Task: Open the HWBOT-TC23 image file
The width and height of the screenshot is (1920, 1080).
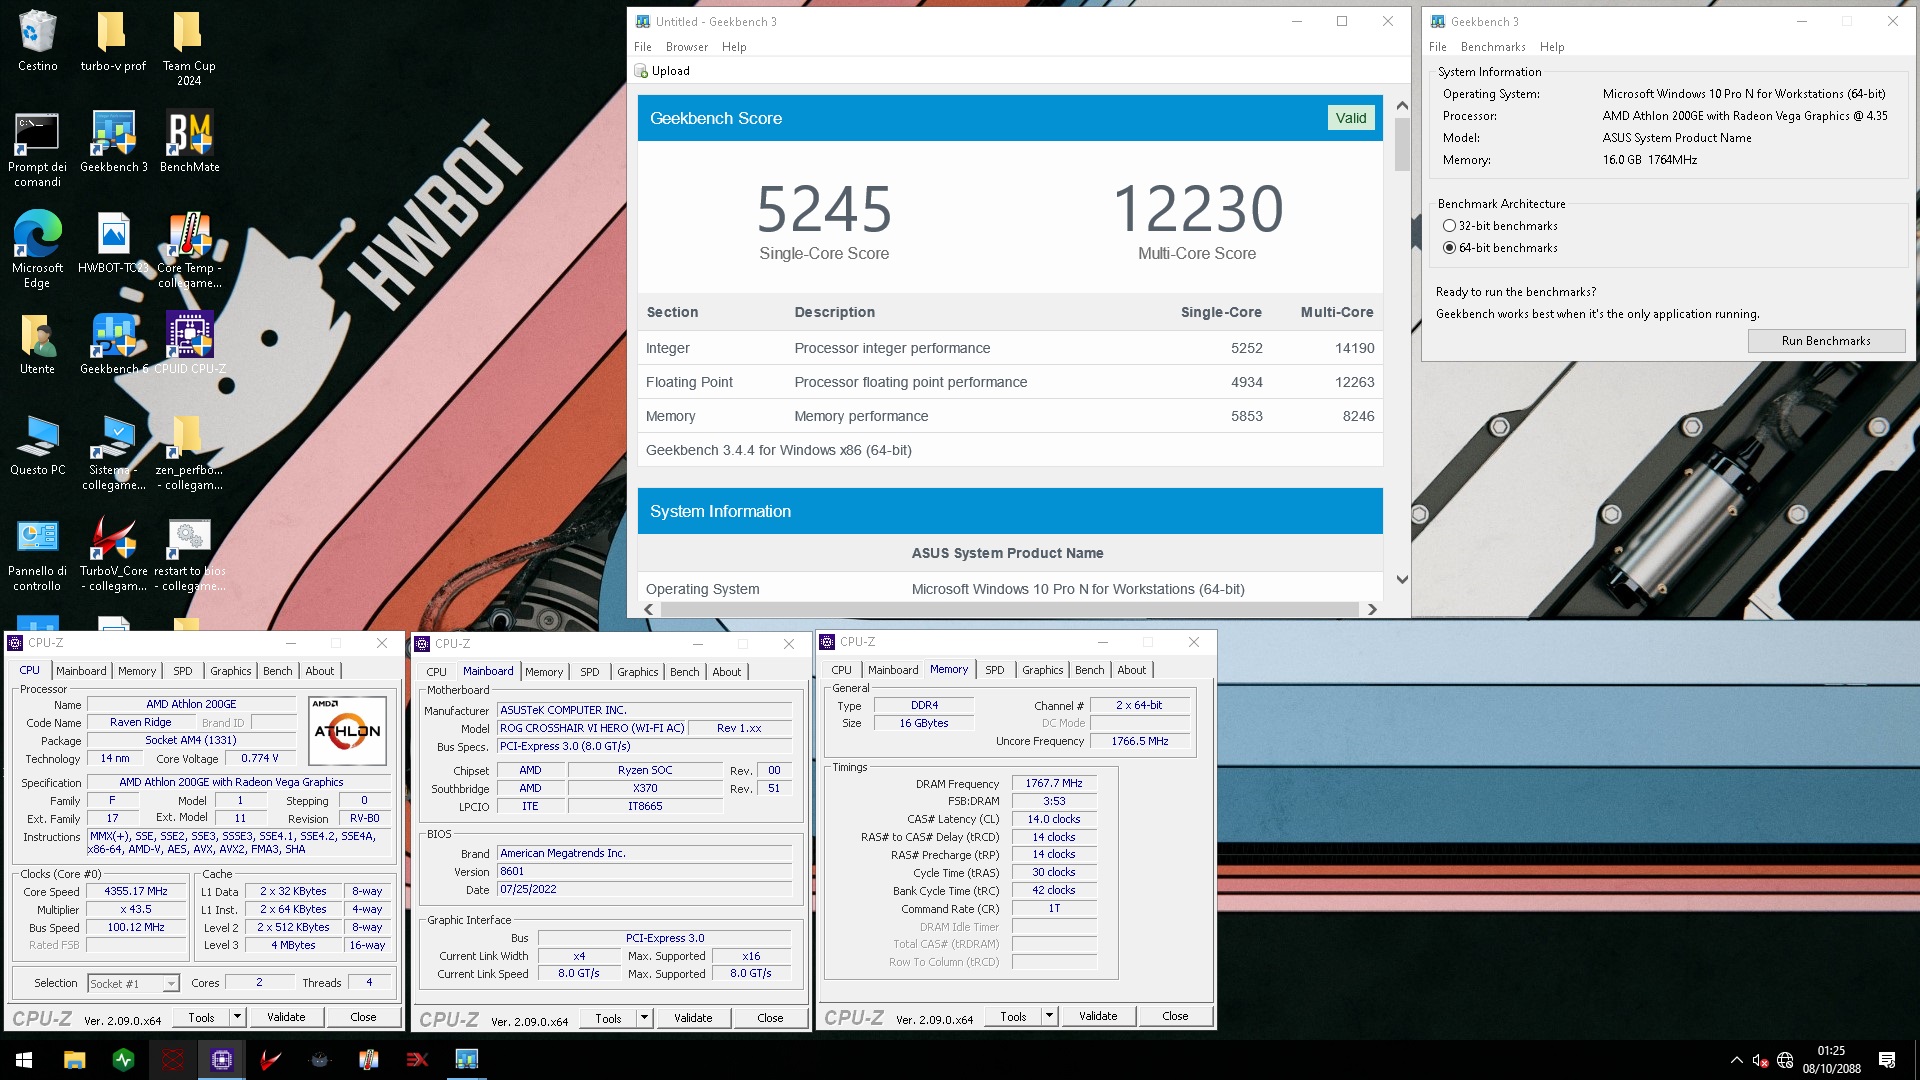Action: click(x=113, y=242)
